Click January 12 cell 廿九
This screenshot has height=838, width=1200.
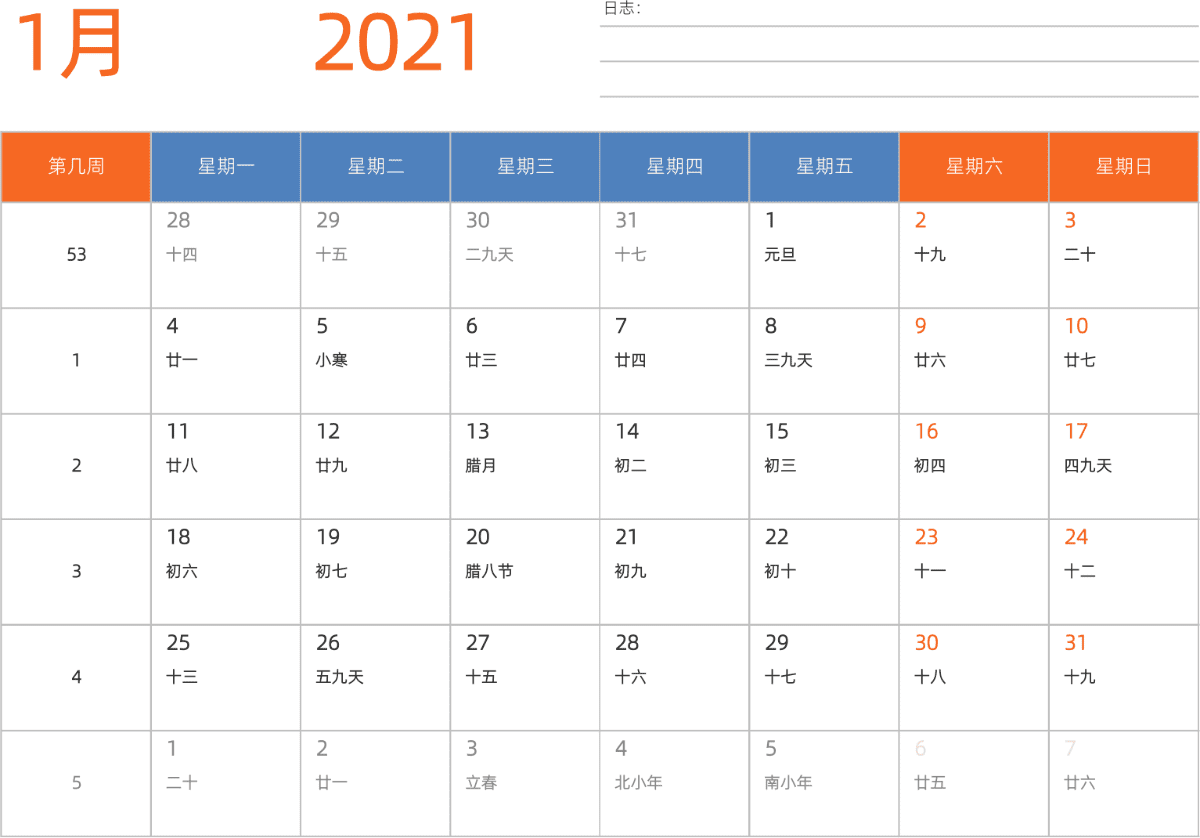[375, 466]
